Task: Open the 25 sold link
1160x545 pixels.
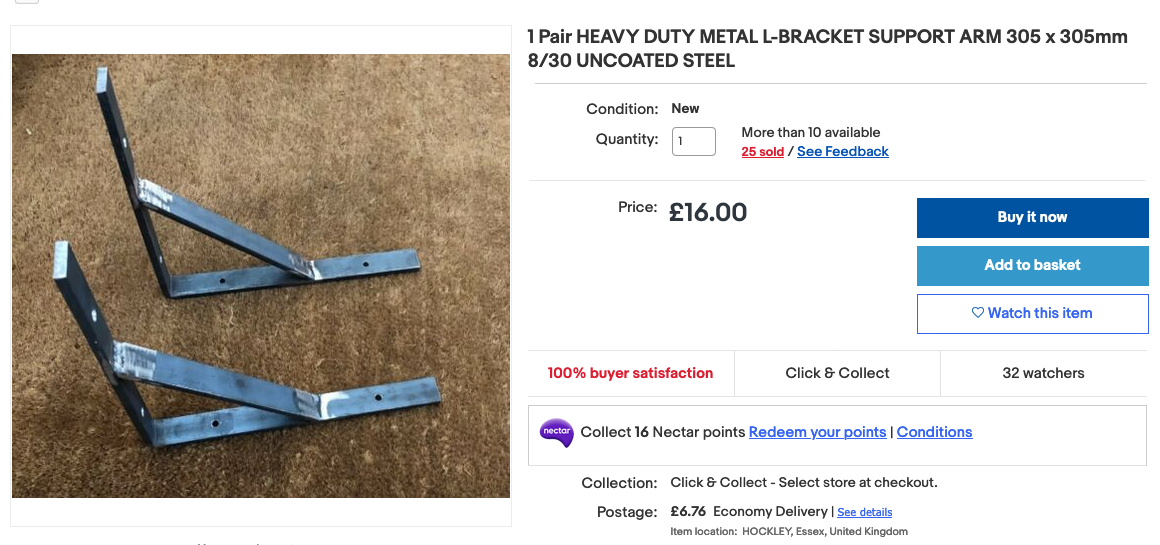Action: coord(762,152)
